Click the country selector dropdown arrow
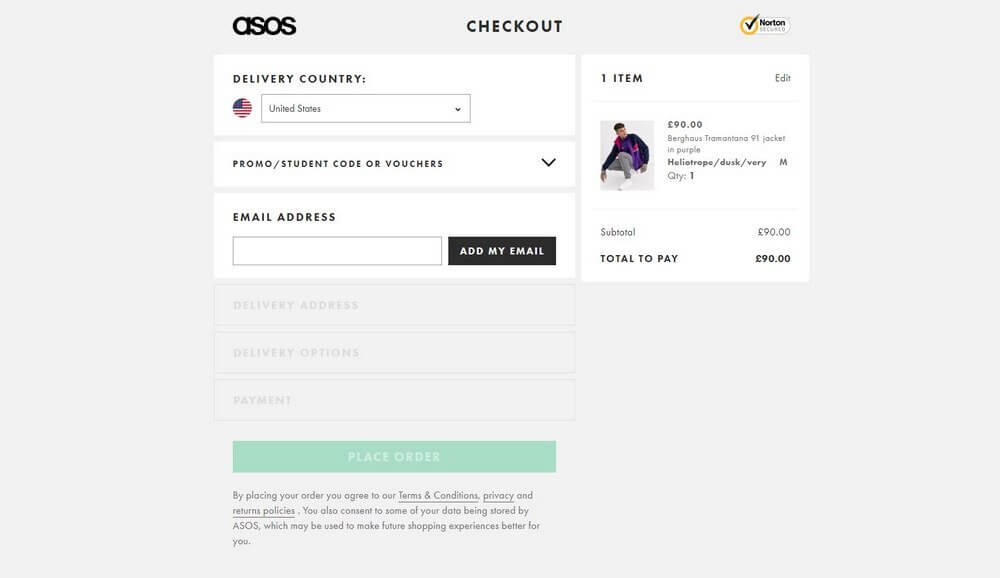 tap(456, 107)
